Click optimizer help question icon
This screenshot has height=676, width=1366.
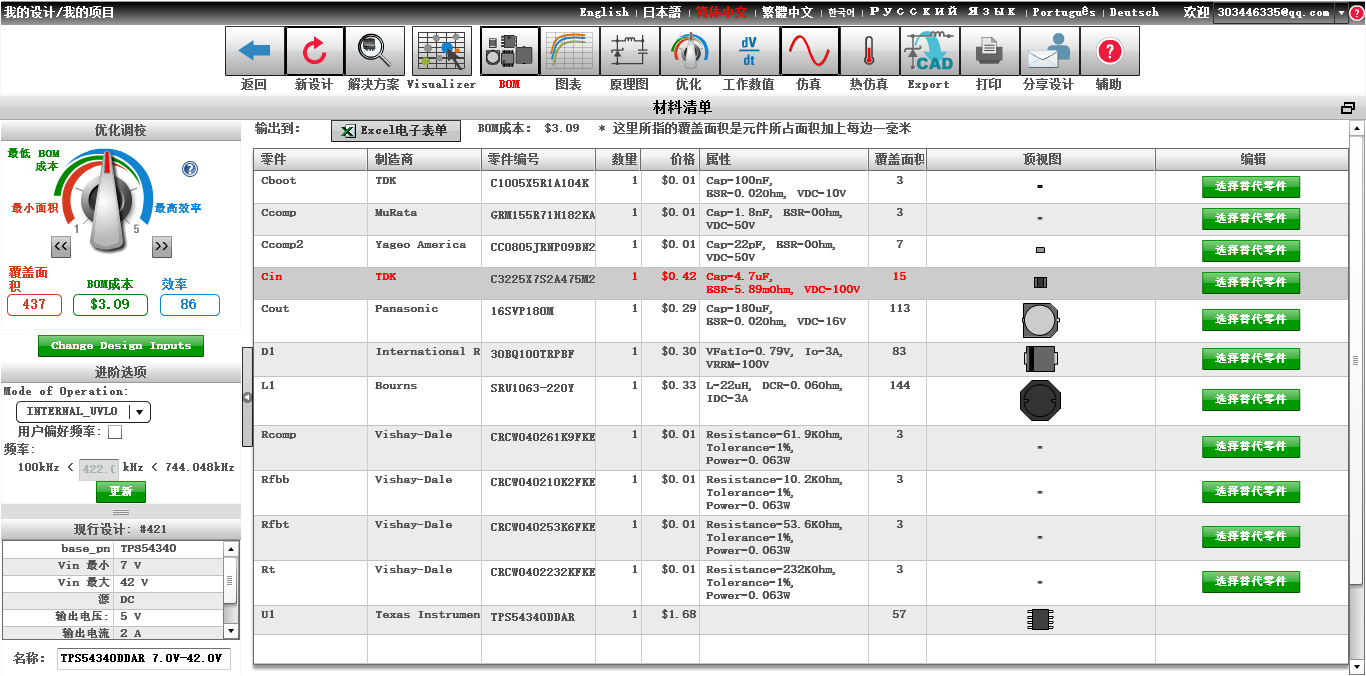(x=190, y=169)
